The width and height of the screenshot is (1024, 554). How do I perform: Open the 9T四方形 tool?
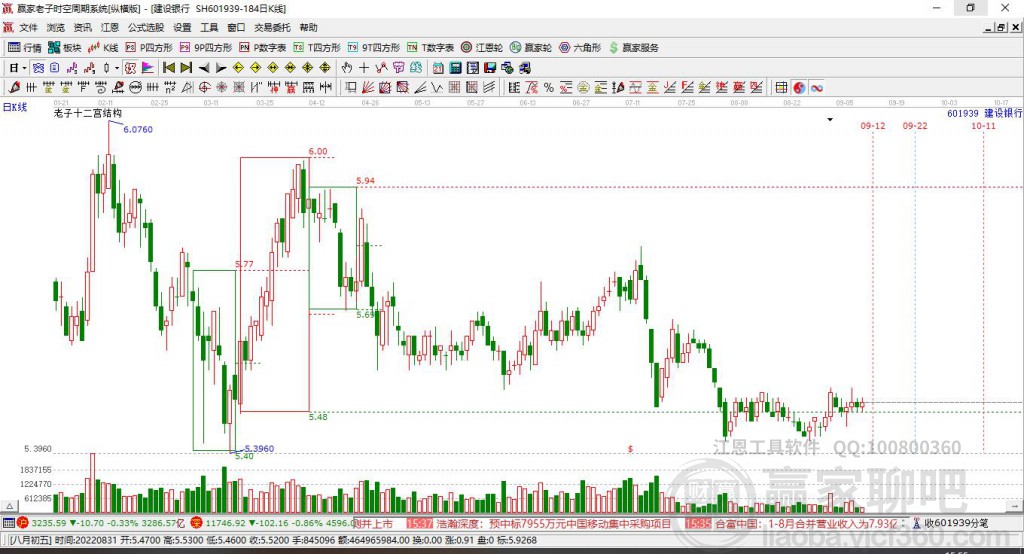click(374, 48)
